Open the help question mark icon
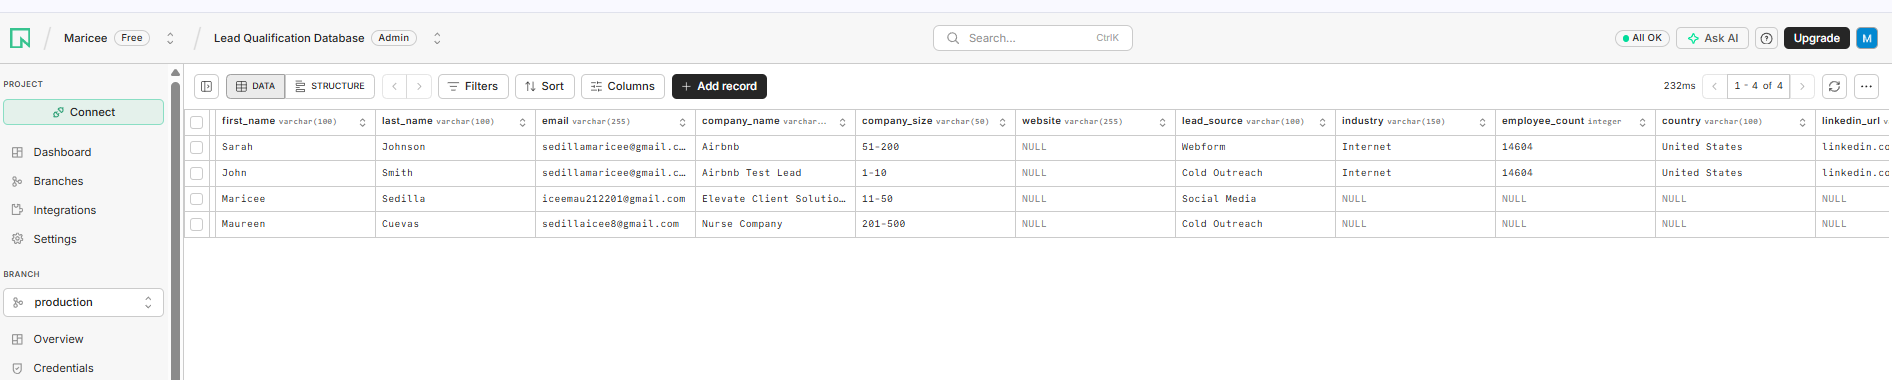This screenshot has width=1892, height=380. coord(1767,38)
